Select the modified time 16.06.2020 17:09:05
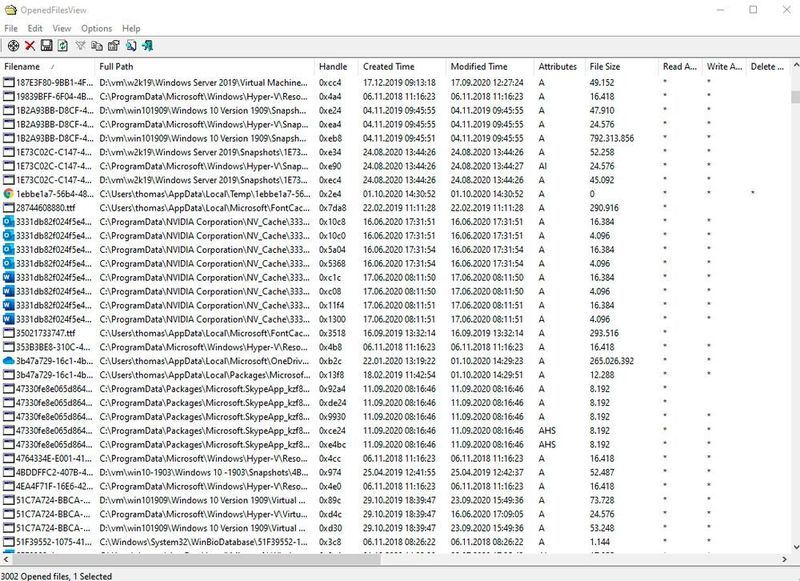 click(487, 514)
